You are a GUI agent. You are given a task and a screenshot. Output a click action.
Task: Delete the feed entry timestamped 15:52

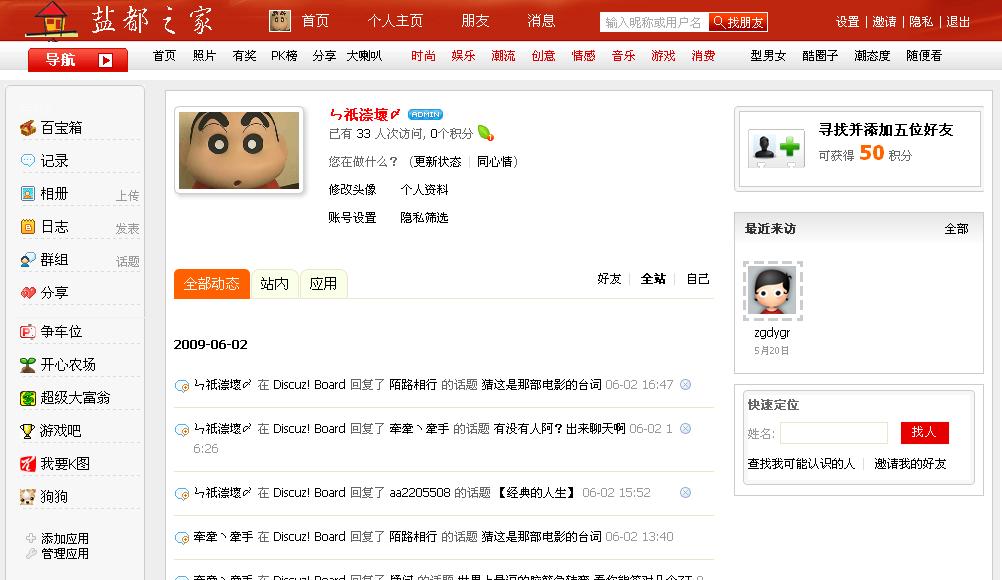[685, 492]
